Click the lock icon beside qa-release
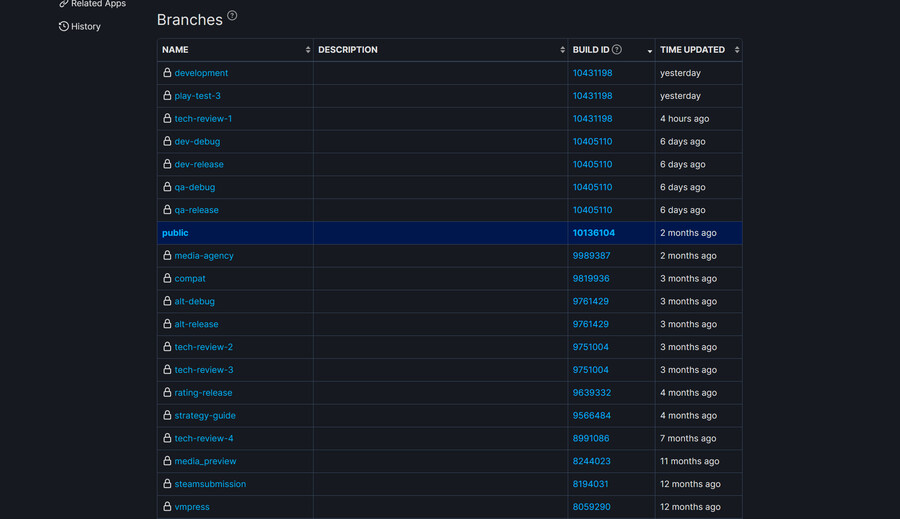The height and width of the screenshot is (519, 900). 167,210
